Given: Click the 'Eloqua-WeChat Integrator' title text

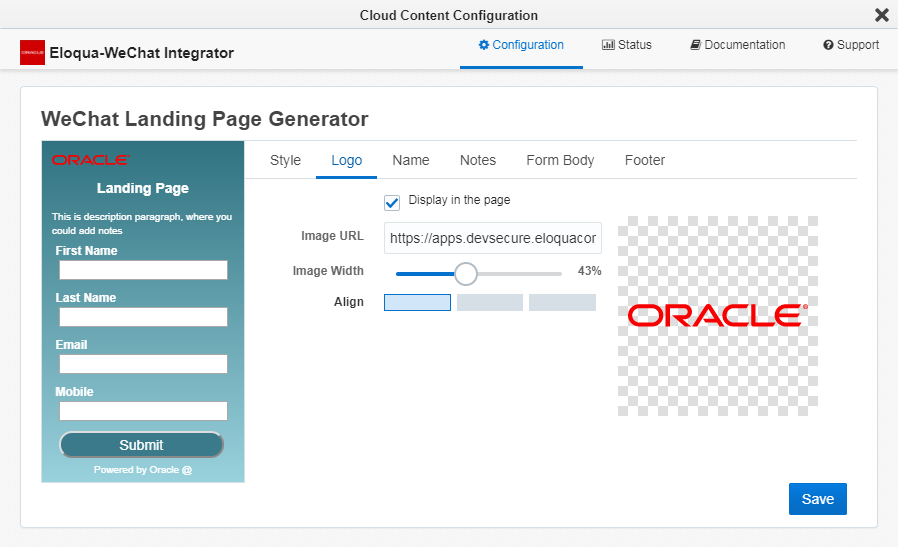Looking at the screenshot, I should click(141, 53).
